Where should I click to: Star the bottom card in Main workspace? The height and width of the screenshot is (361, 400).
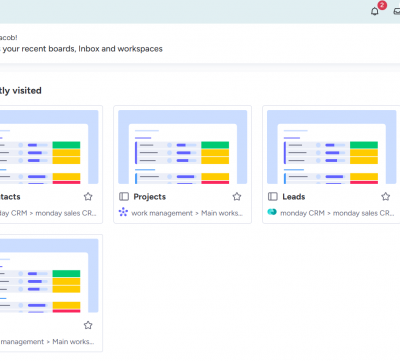88,325
